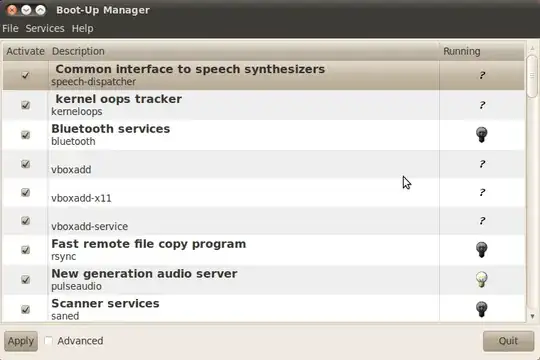Screen dimensions: 540x360
Task: Toggle the Advanced checkbox
Action: click(48, 341)
